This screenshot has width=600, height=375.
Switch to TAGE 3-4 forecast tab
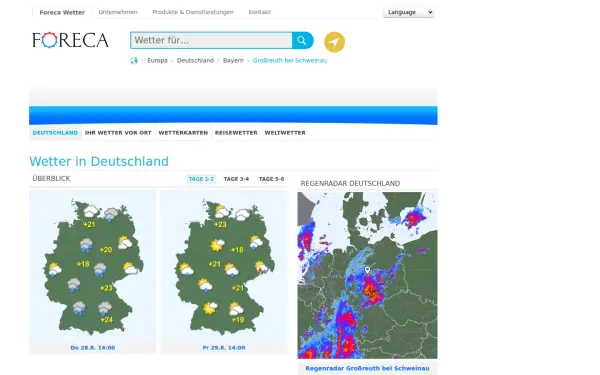(236, 179)
